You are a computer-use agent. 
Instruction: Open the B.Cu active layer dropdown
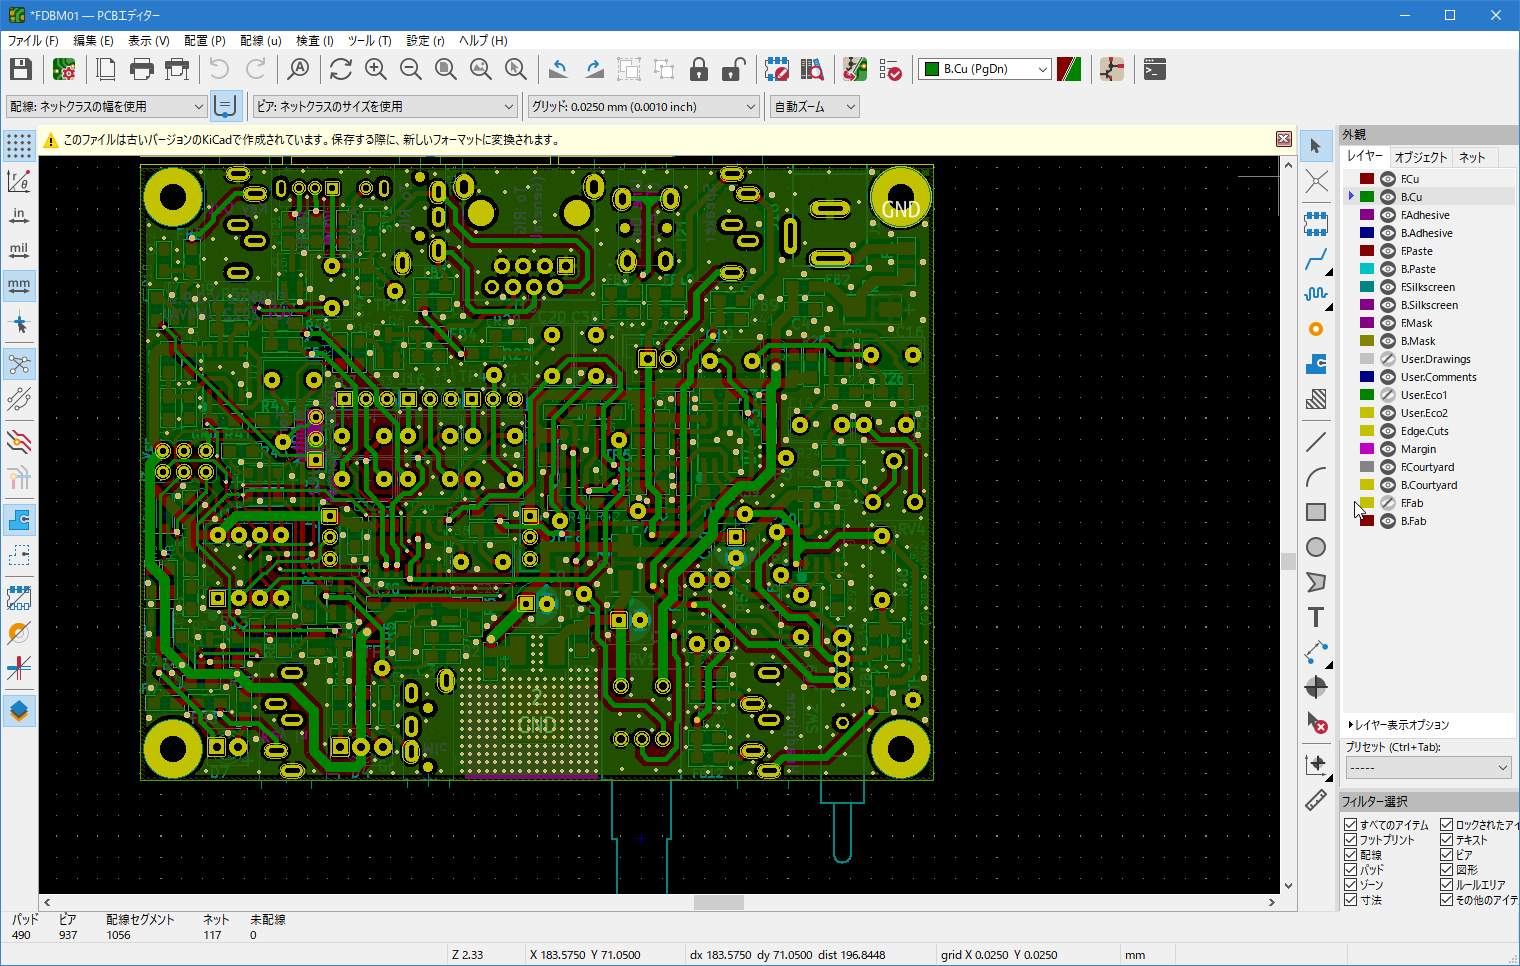[x=985, y=69]
